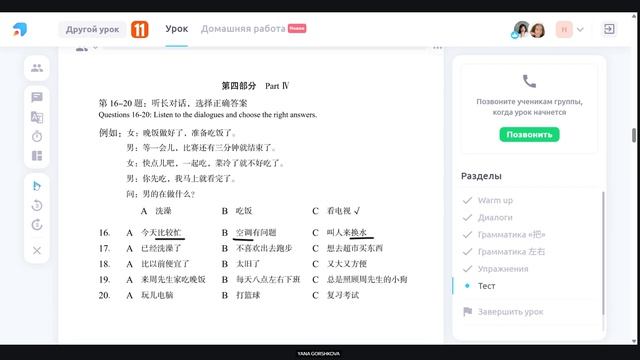Click question 20 option A text
The height and width of the screenshot is (360, 640).
pos(157,295)
